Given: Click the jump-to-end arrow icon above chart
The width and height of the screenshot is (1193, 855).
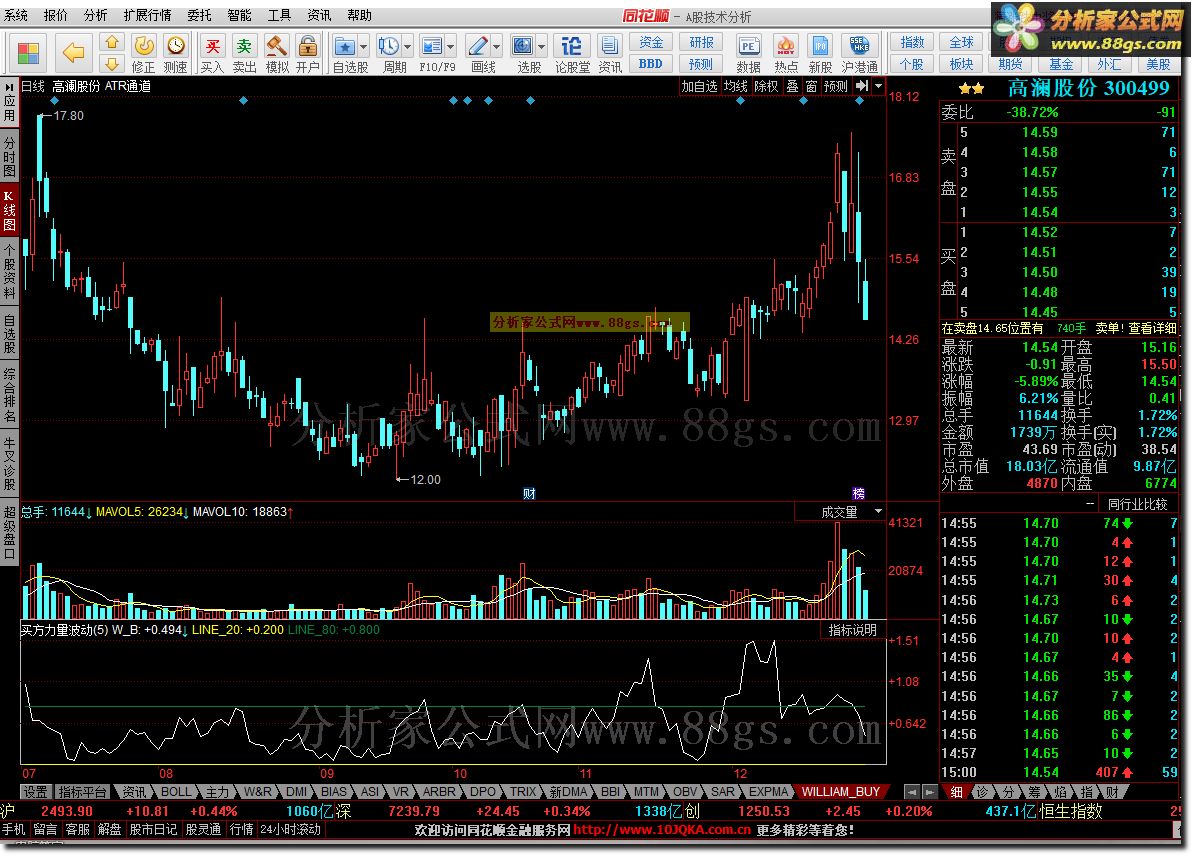Looking at the screenshot, I should (861, 87).
